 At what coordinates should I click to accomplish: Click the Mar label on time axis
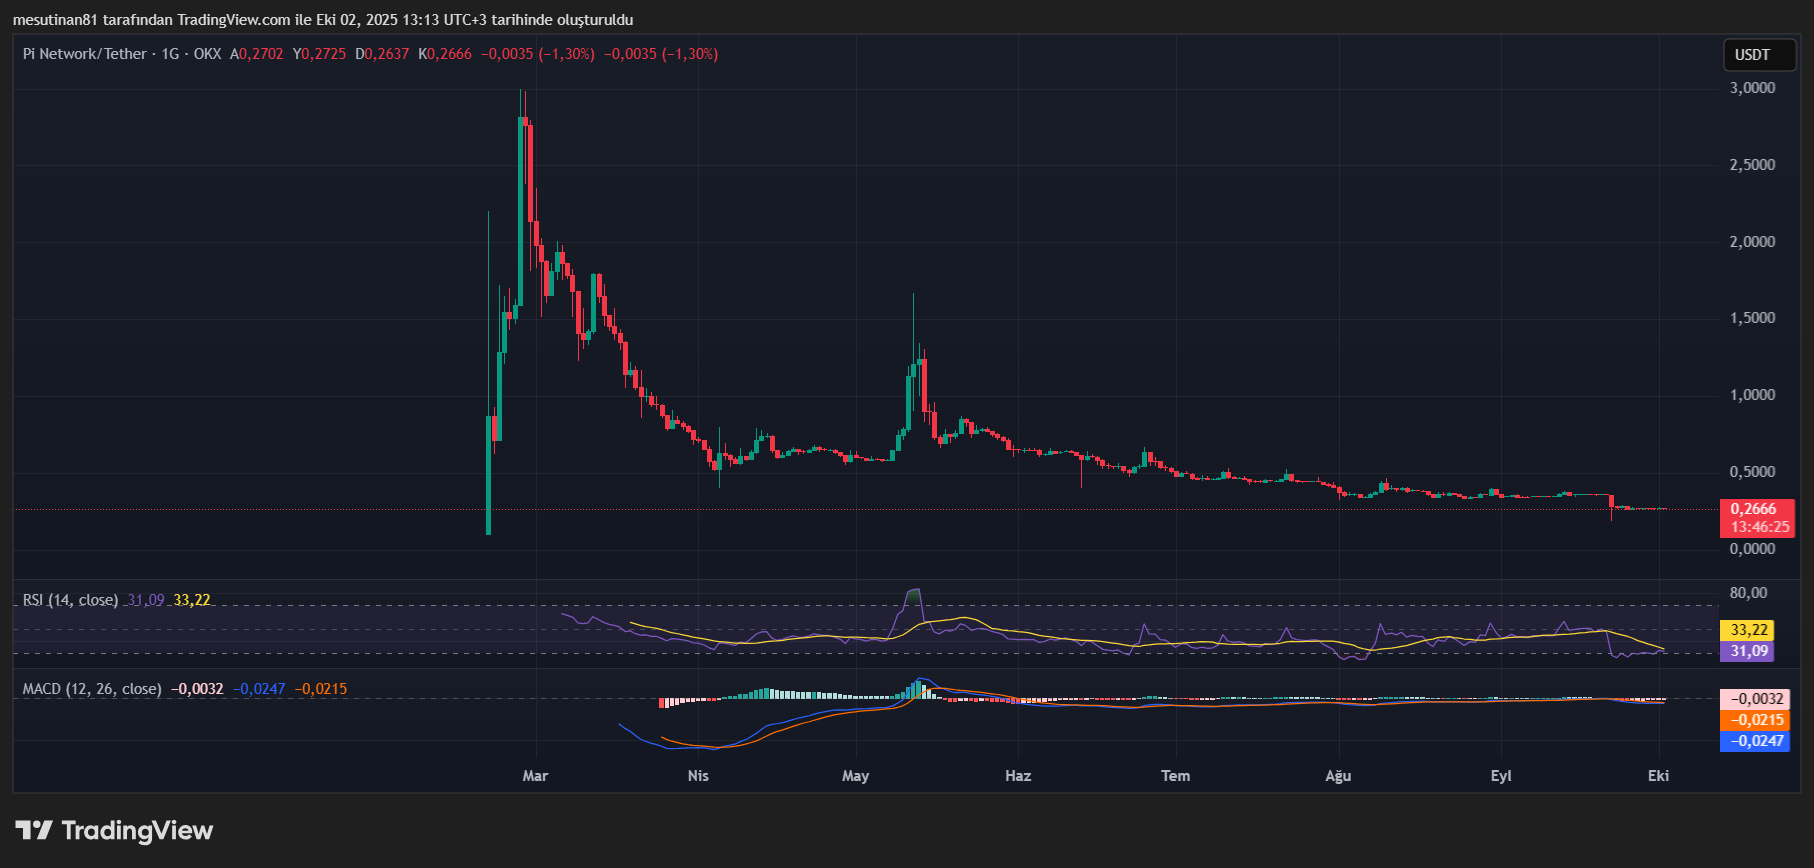[x=535, y=776]
